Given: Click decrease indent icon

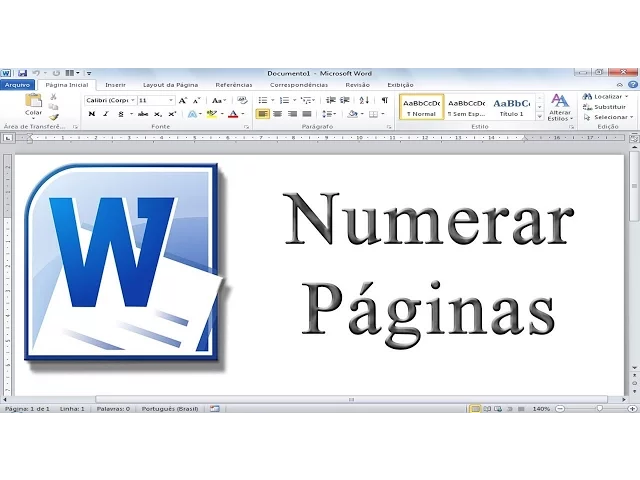Looking at the screenshot, I should pos(331,100).
